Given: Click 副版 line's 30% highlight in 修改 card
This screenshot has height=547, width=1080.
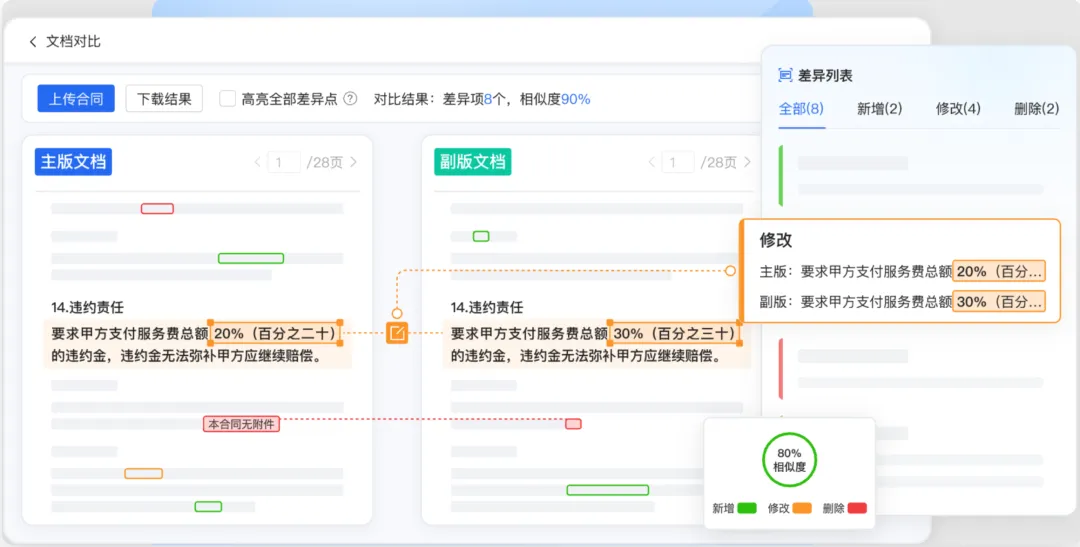Looking at the screenshot, I should coord(999,302).
